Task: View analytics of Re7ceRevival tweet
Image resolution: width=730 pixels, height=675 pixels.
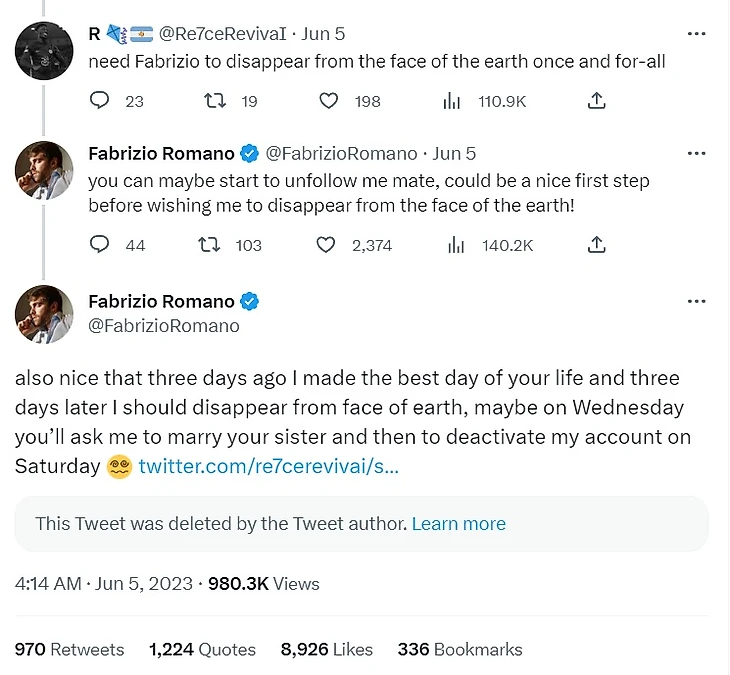Action: 453,101
